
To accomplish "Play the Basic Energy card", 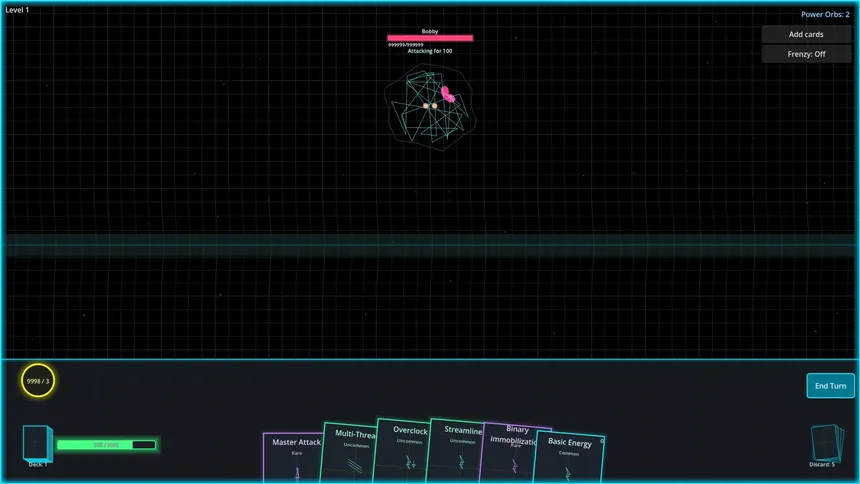I will click(x=569, y=458).
